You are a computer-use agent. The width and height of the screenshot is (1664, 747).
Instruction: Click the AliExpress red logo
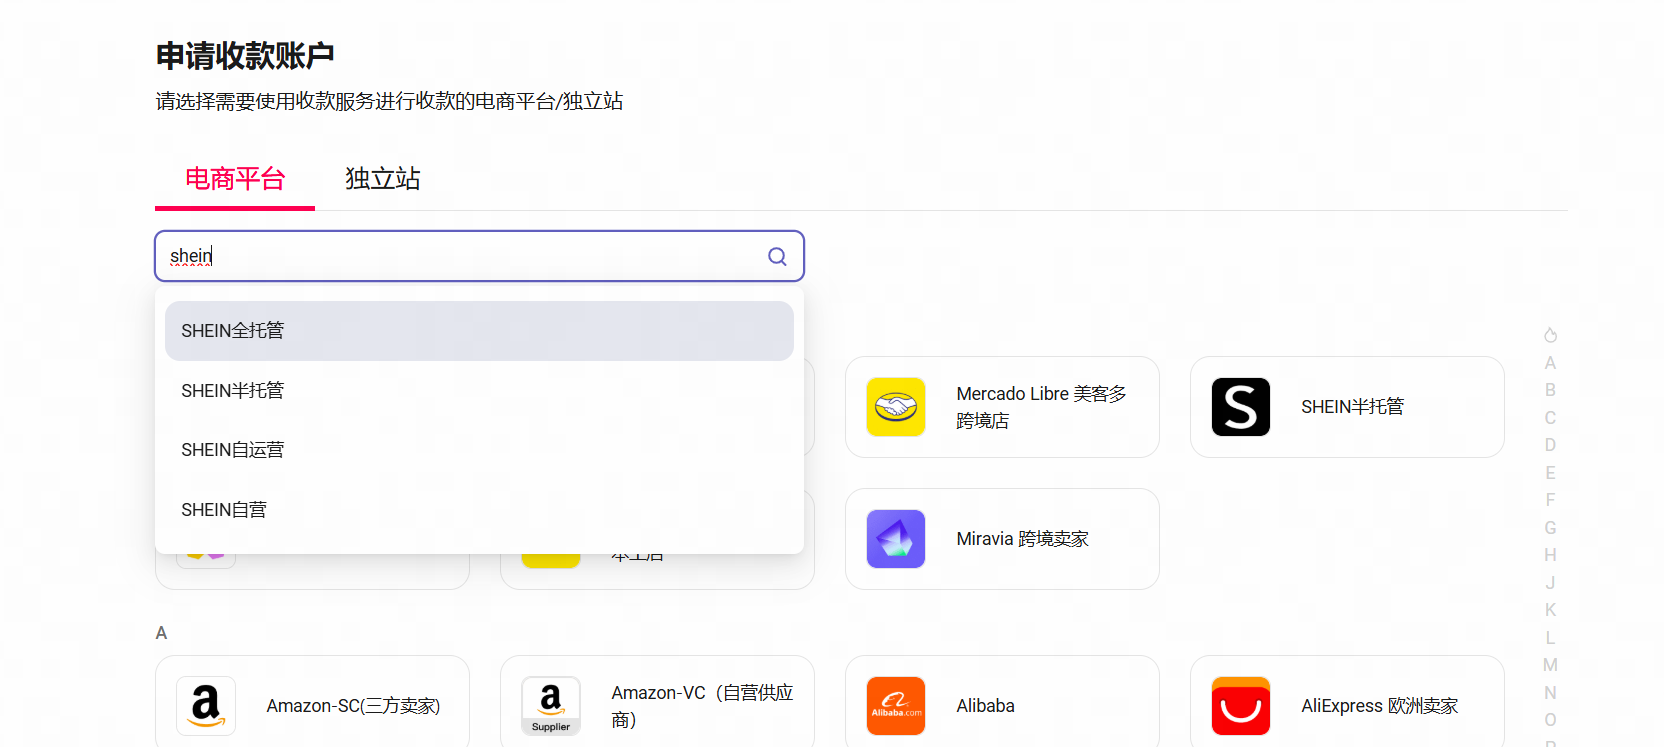[1240, 706]
